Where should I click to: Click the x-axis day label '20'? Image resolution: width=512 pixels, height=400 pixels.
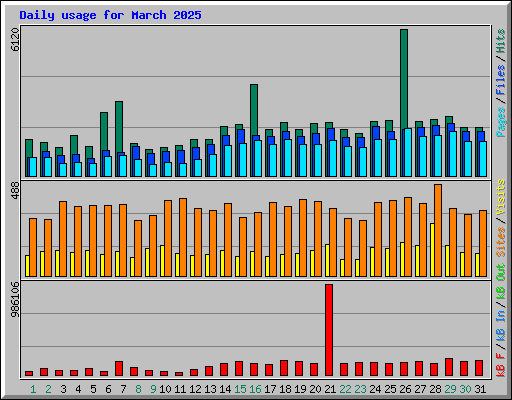[x=315, y=389]
